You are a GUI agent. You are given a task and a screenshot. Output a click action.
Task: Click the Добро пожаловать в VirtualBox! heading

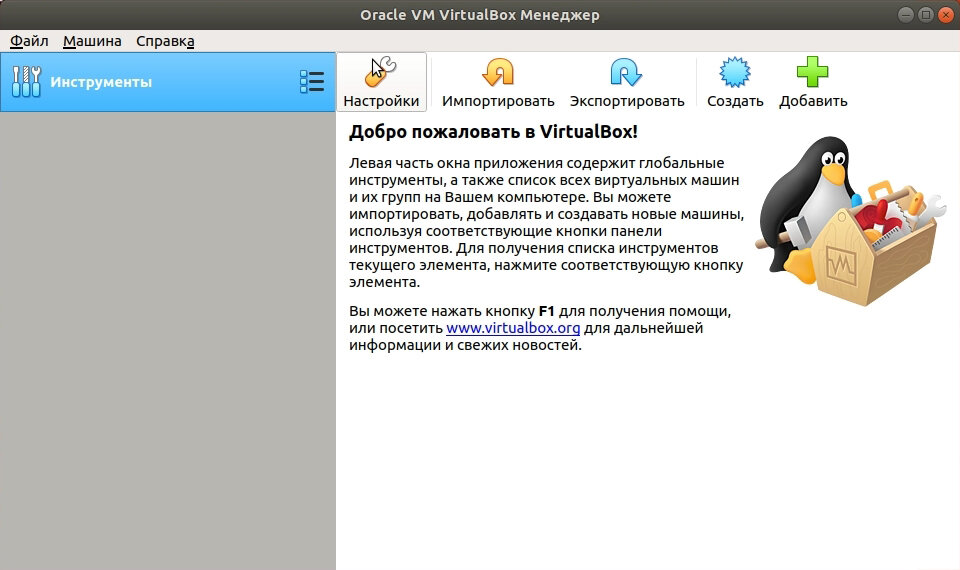[493, 132]
